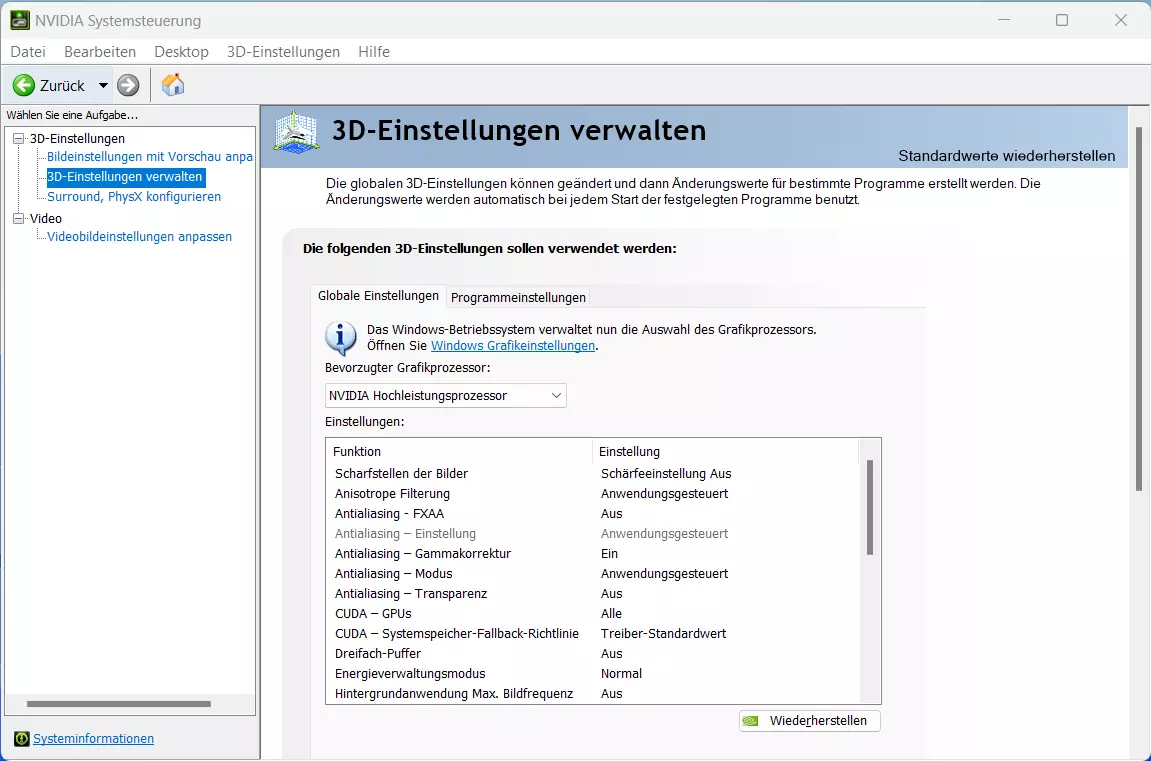
Task: Maximize the NVIDIA Systemsteuerung window
Action: pos(1062,20)
